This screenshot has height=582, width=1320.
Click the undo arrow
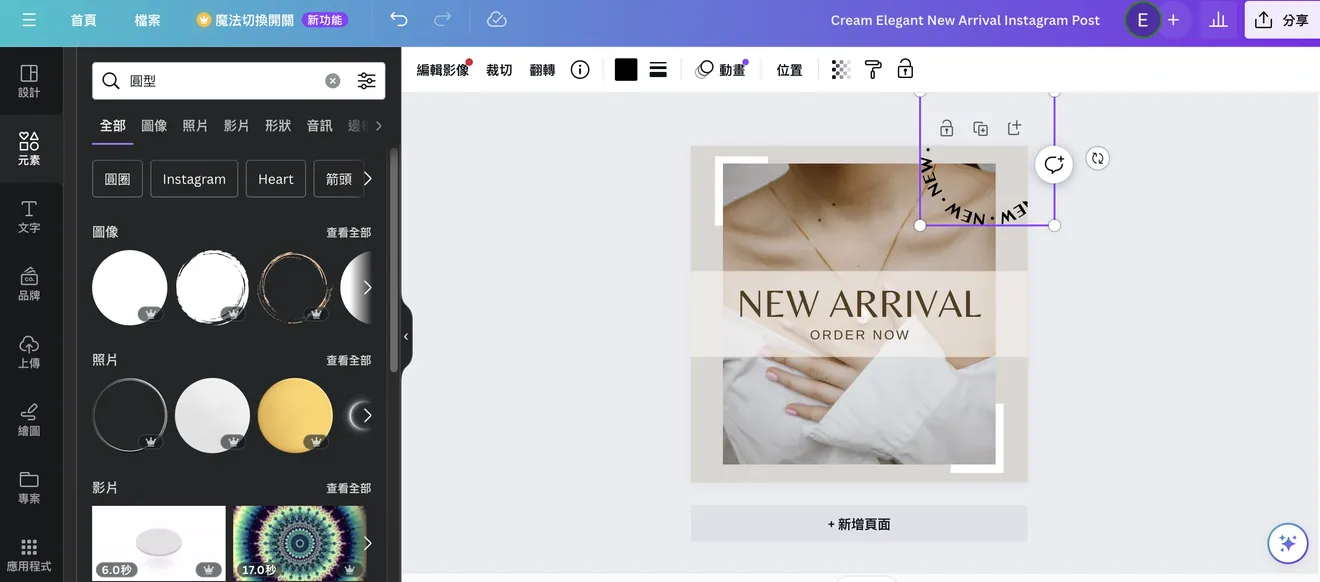(x=399, y=20)
